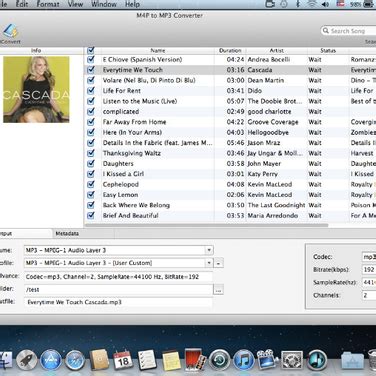Open the Edit menu
The height and width of the screenshot is (376, 376).
click(22, 4)
